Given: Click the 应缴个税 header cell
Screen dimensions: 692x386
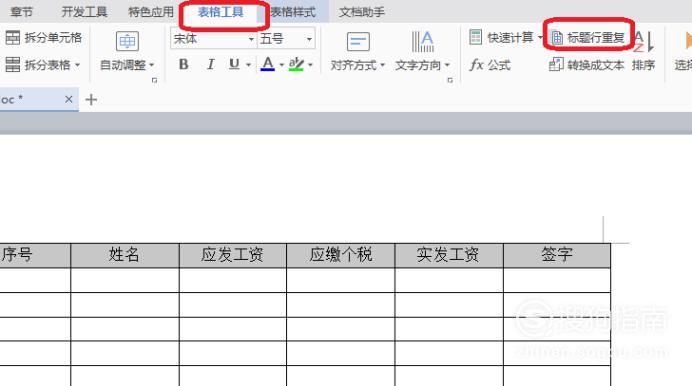Looking at the screenshot, I should [341, 255].
